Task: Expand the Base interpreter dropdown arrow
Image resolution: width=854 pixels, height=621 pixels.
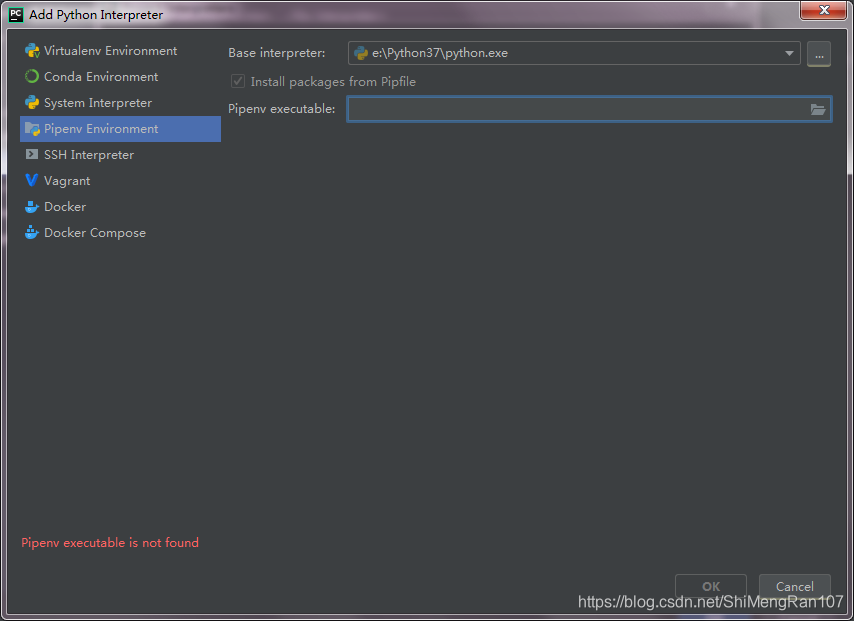Action: click(x=789, y=53)
